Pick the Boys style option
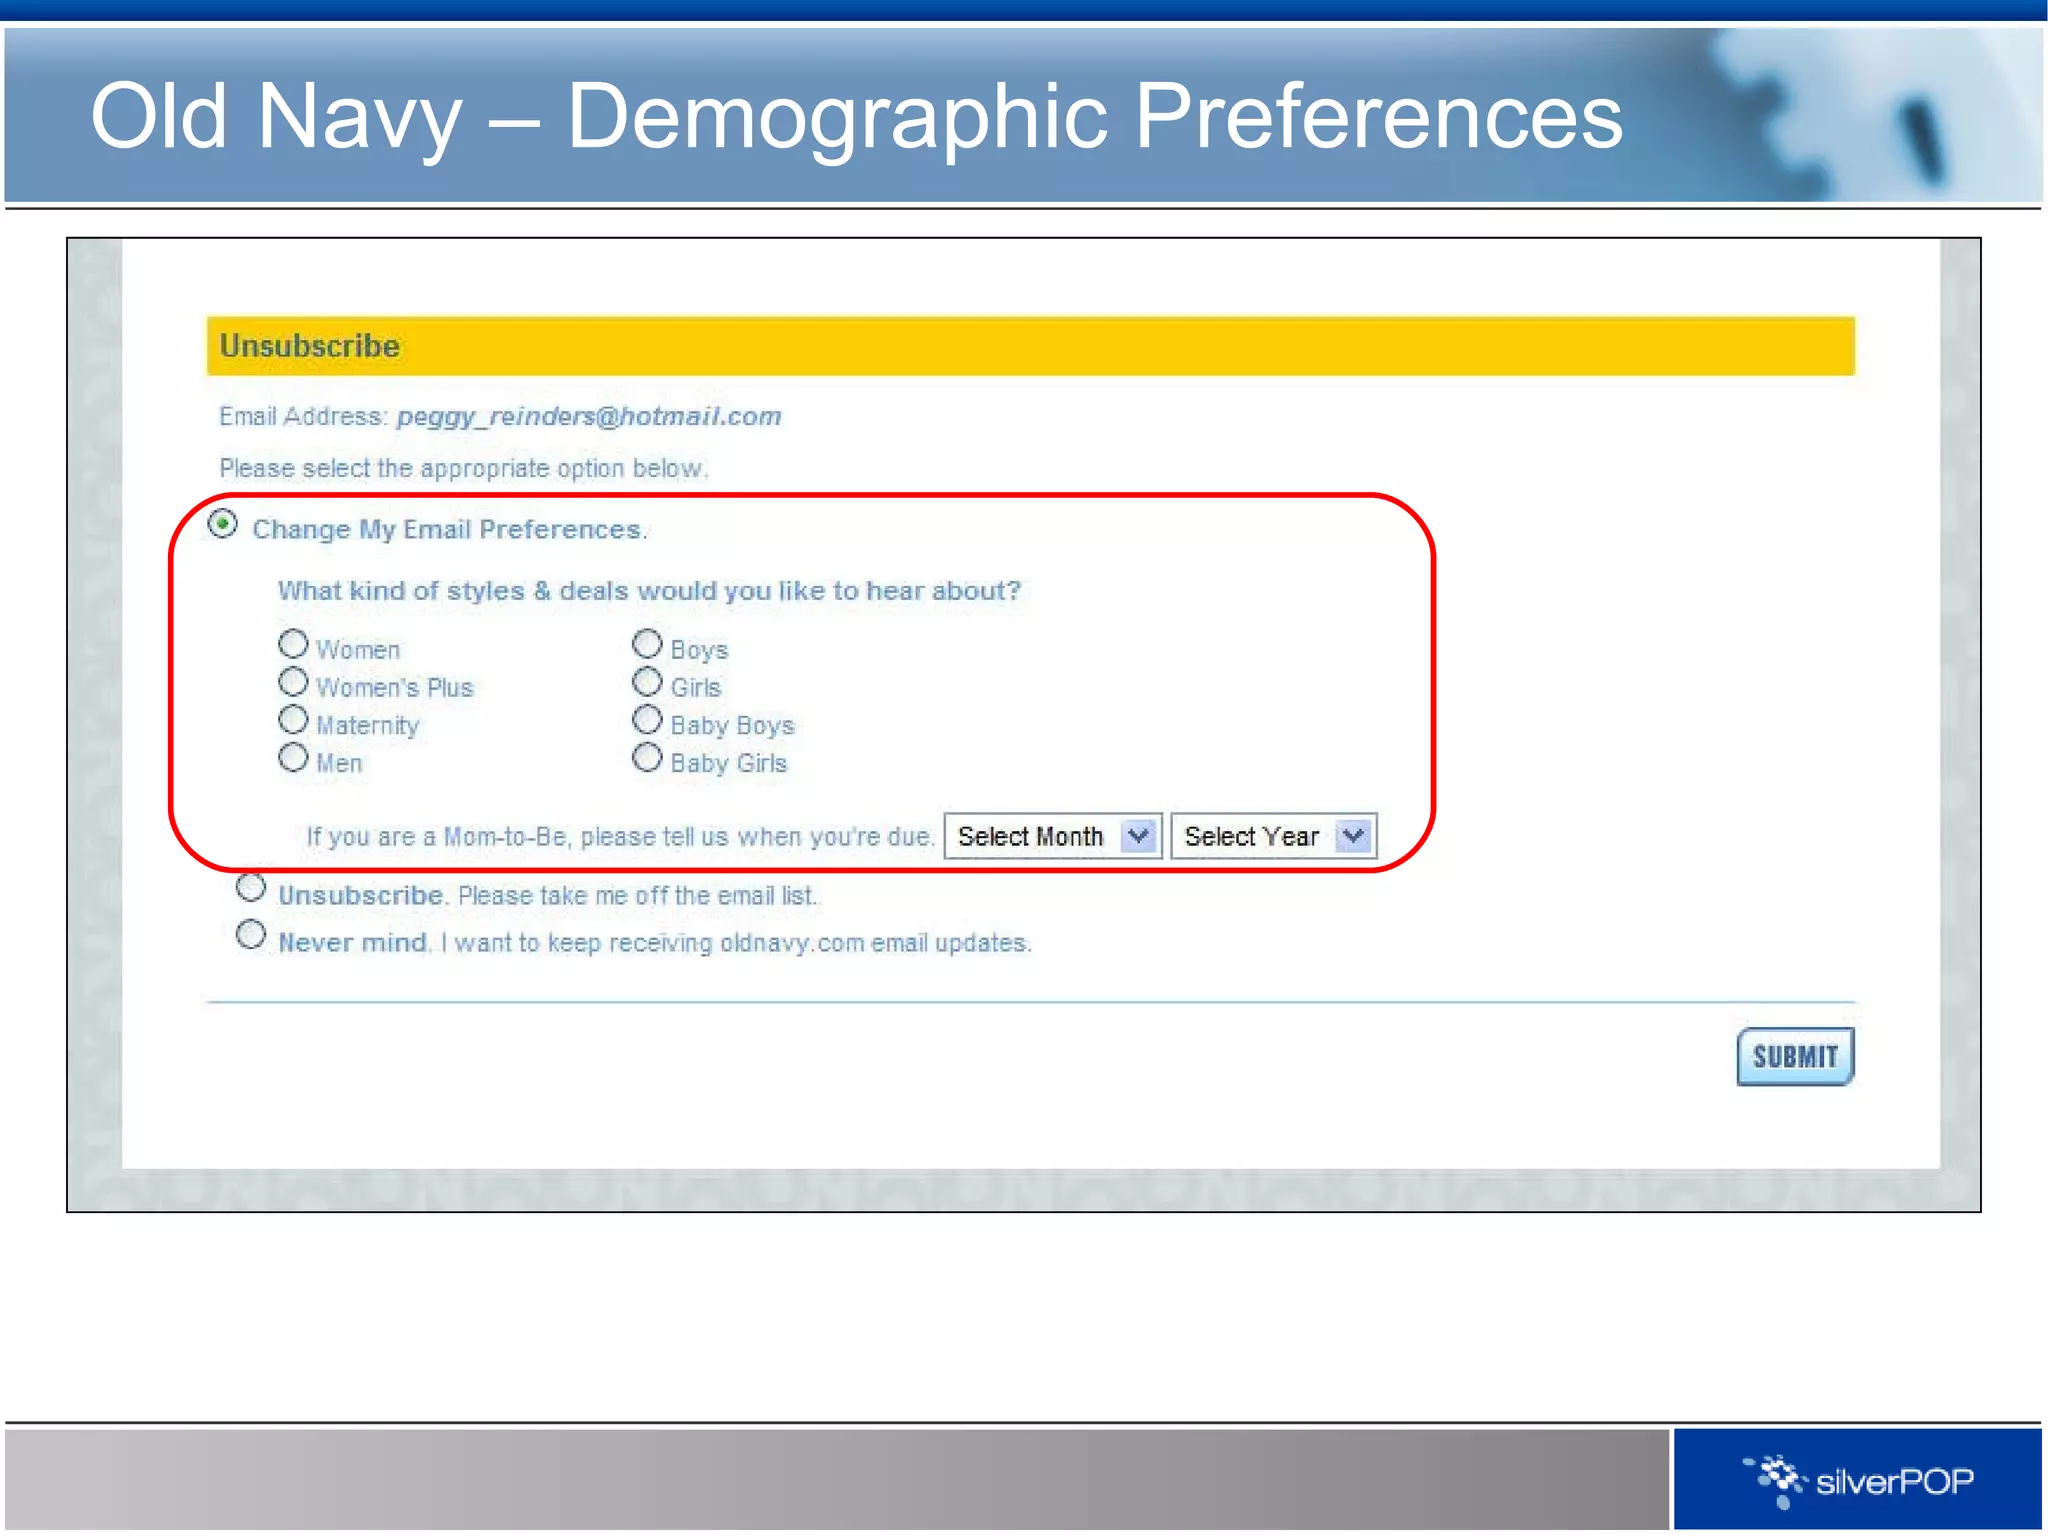Viewport: 2048px width, 1536px height. click(x=648, y=643)
